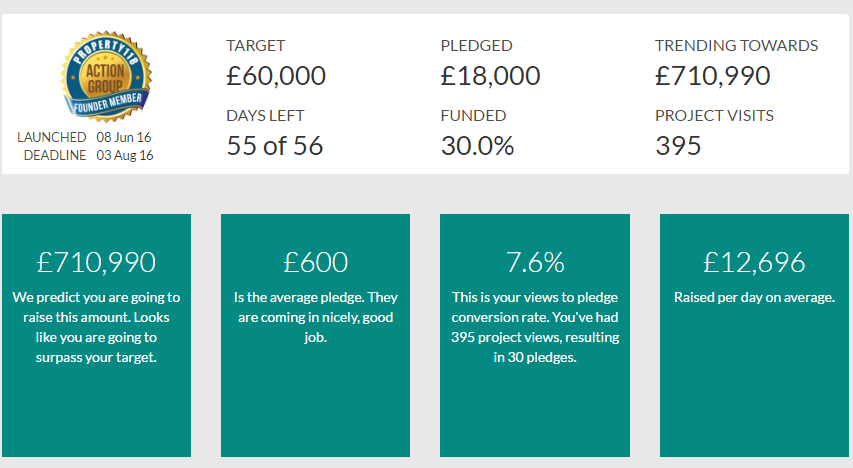This screenshot has width=853, height=468.
Task: Click the TARGET label
Action: click(x=255, y=46)
